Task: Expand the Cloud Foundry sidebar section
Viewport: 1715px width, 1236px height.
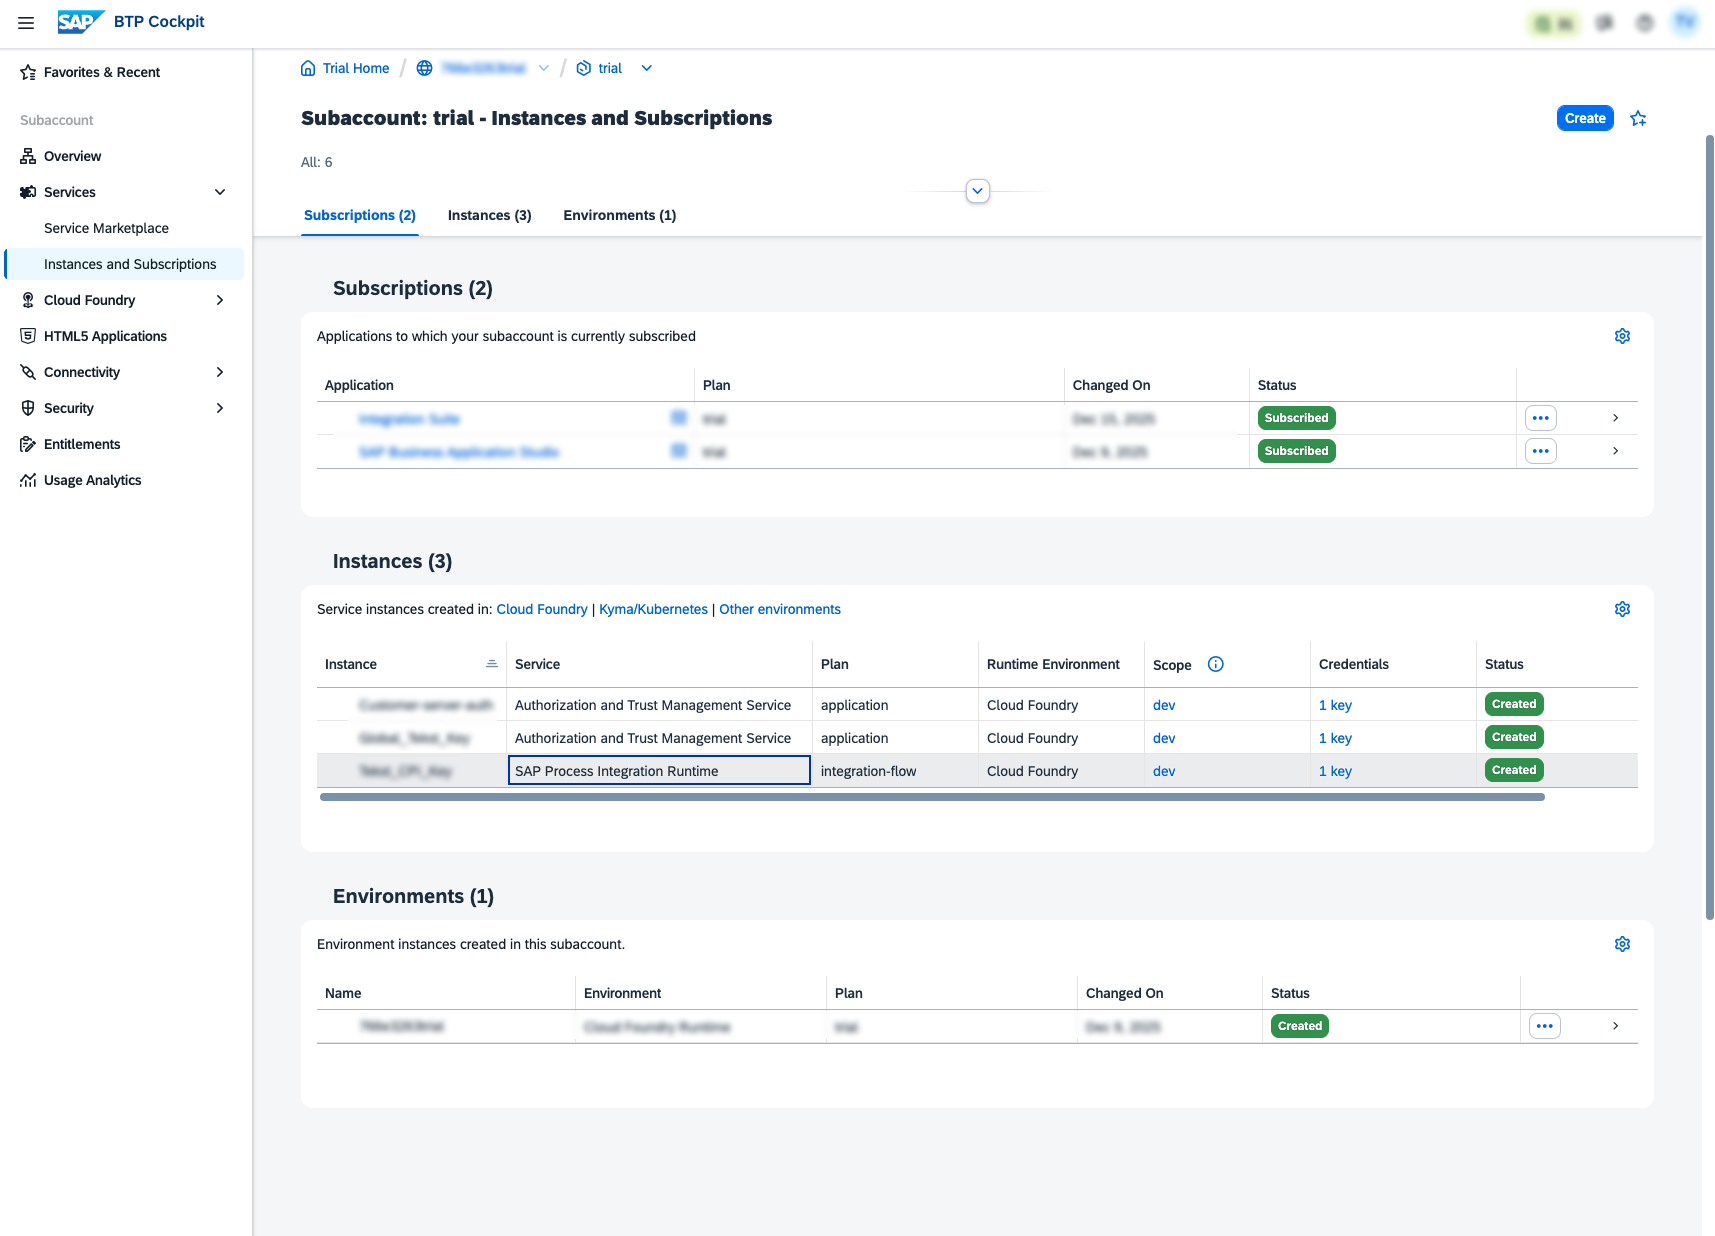Action: coord(220,300)
